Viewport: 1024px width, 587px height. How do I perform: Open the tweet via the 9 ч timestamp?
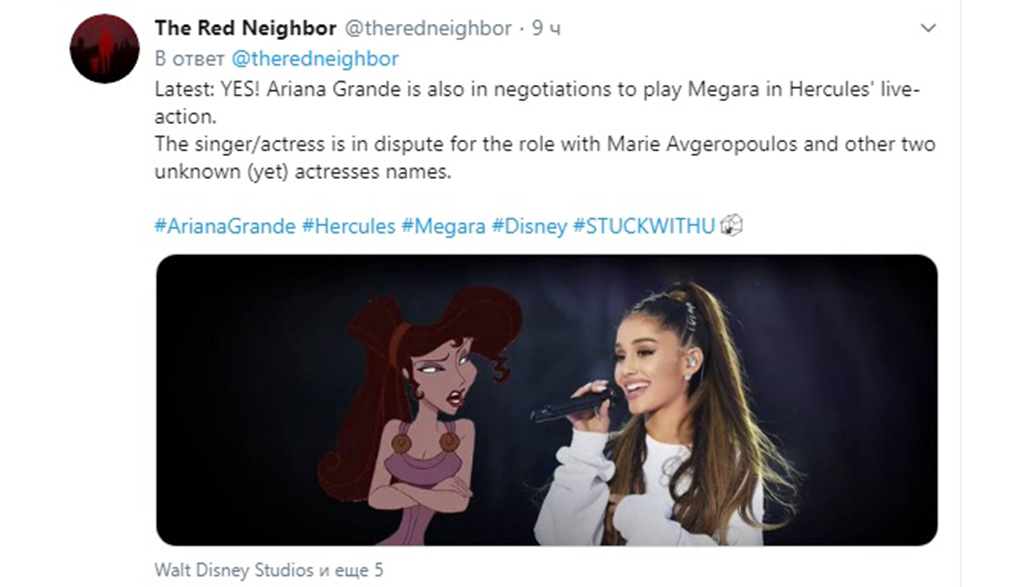(546, 28)
